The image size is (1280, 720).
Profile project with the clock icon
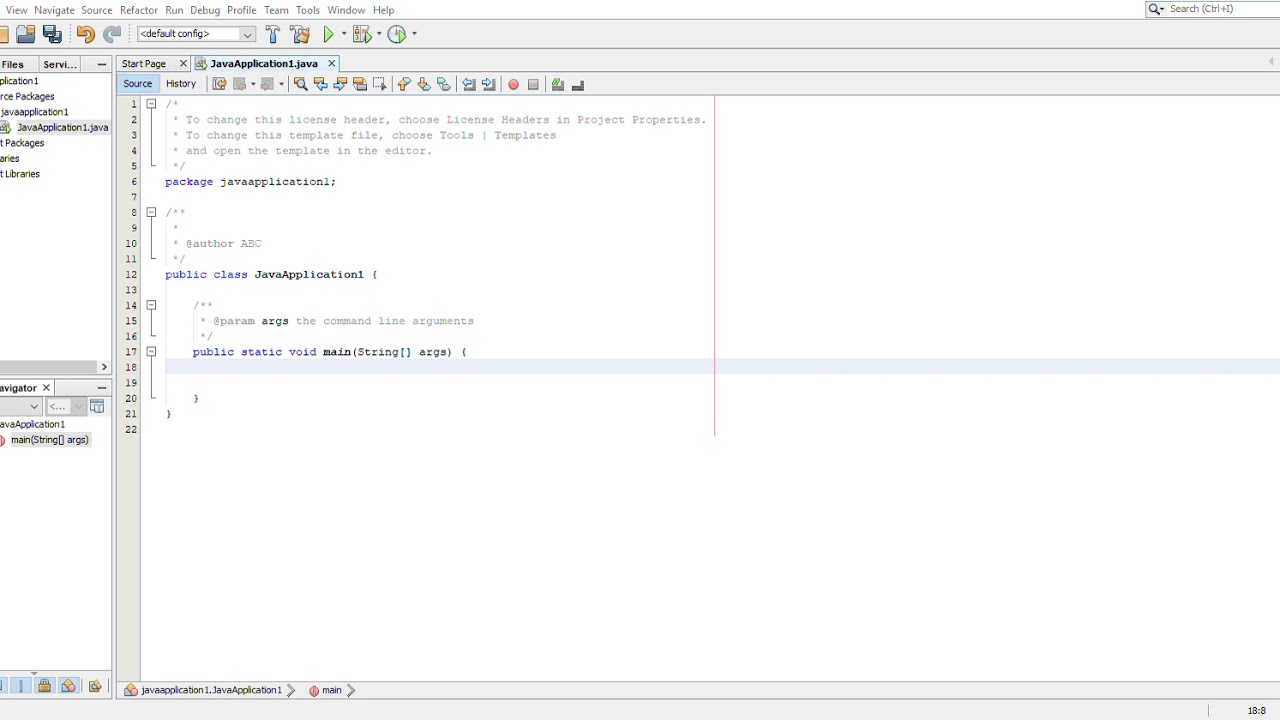tap(397, 34)
